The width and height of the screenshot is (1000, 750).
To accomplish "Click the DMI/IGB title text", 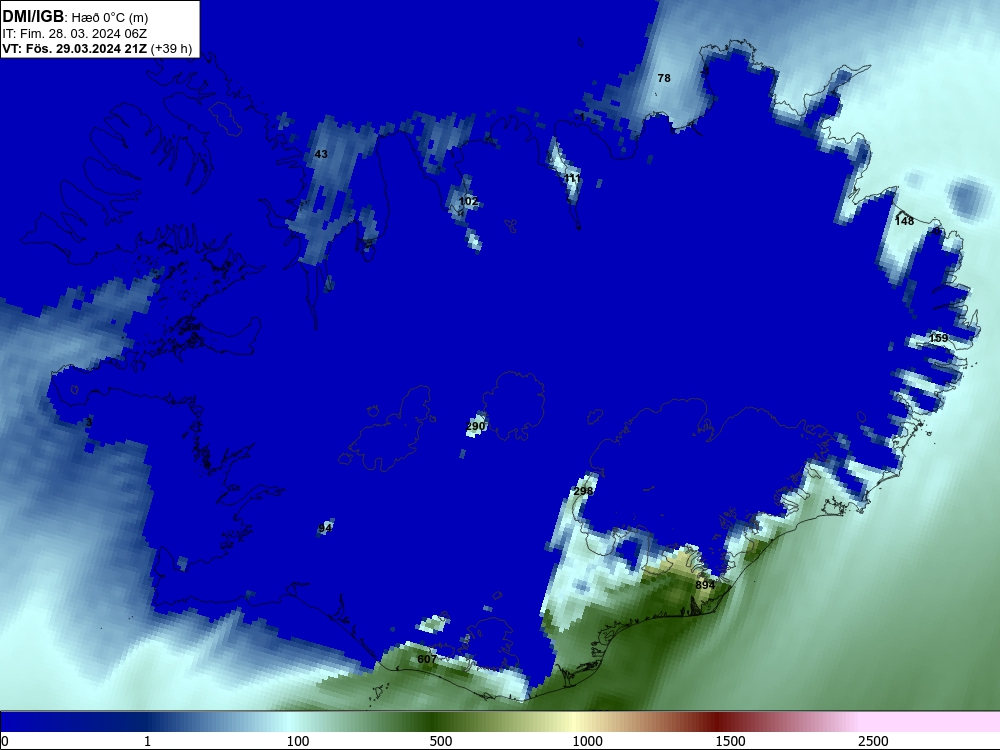I will (33, 16).
